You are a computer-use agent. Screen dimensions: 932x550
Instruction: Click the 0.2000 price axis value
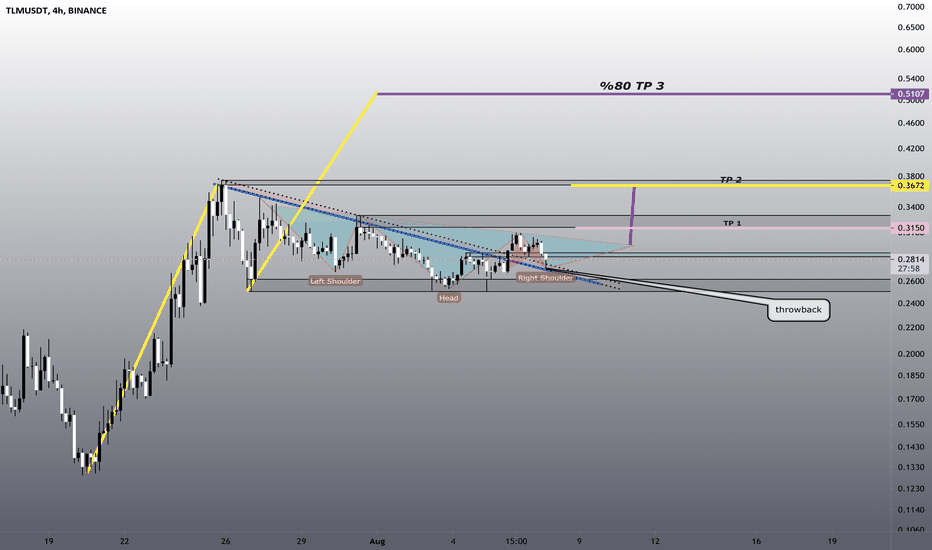[x=911, y=354]
